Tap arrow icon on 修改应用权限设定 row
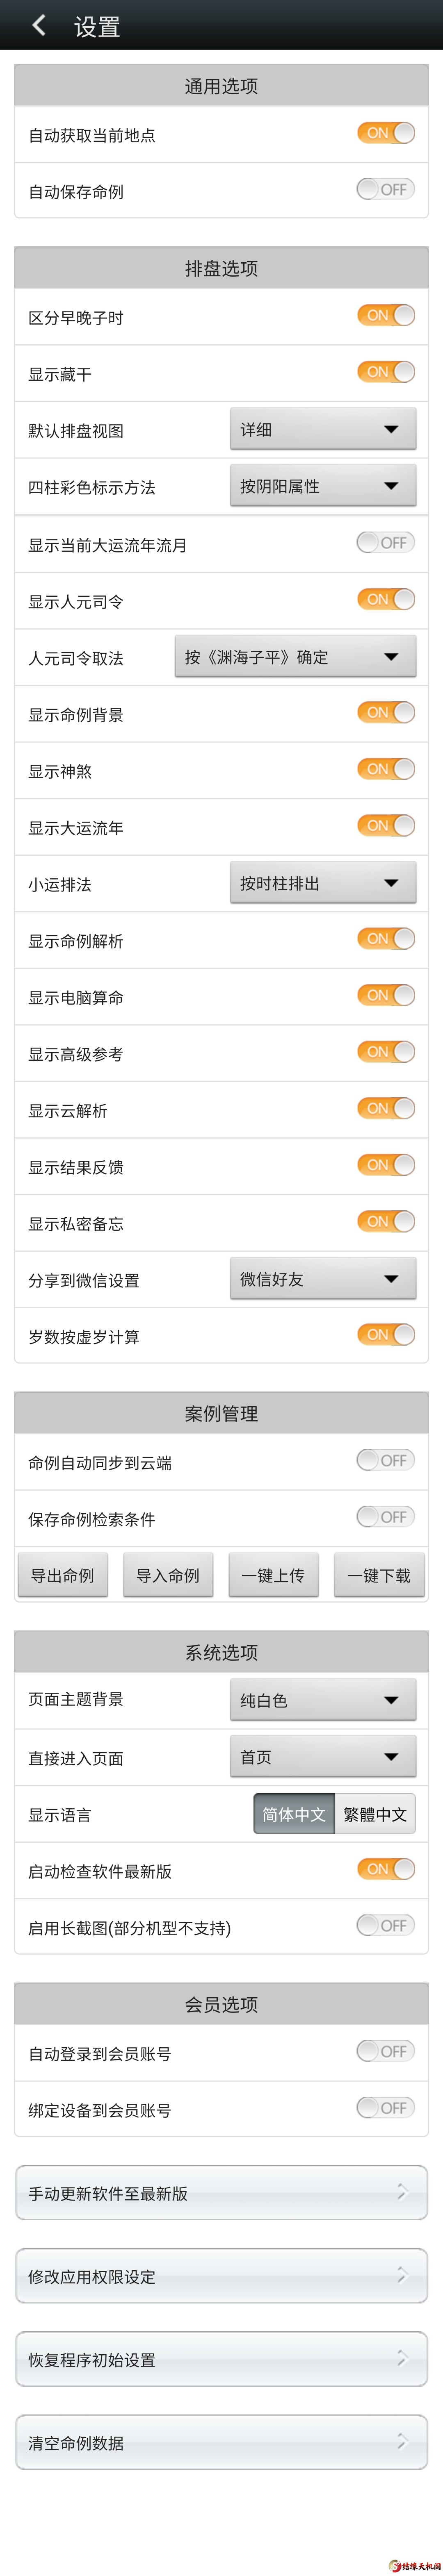 [x=401, y=2275]
